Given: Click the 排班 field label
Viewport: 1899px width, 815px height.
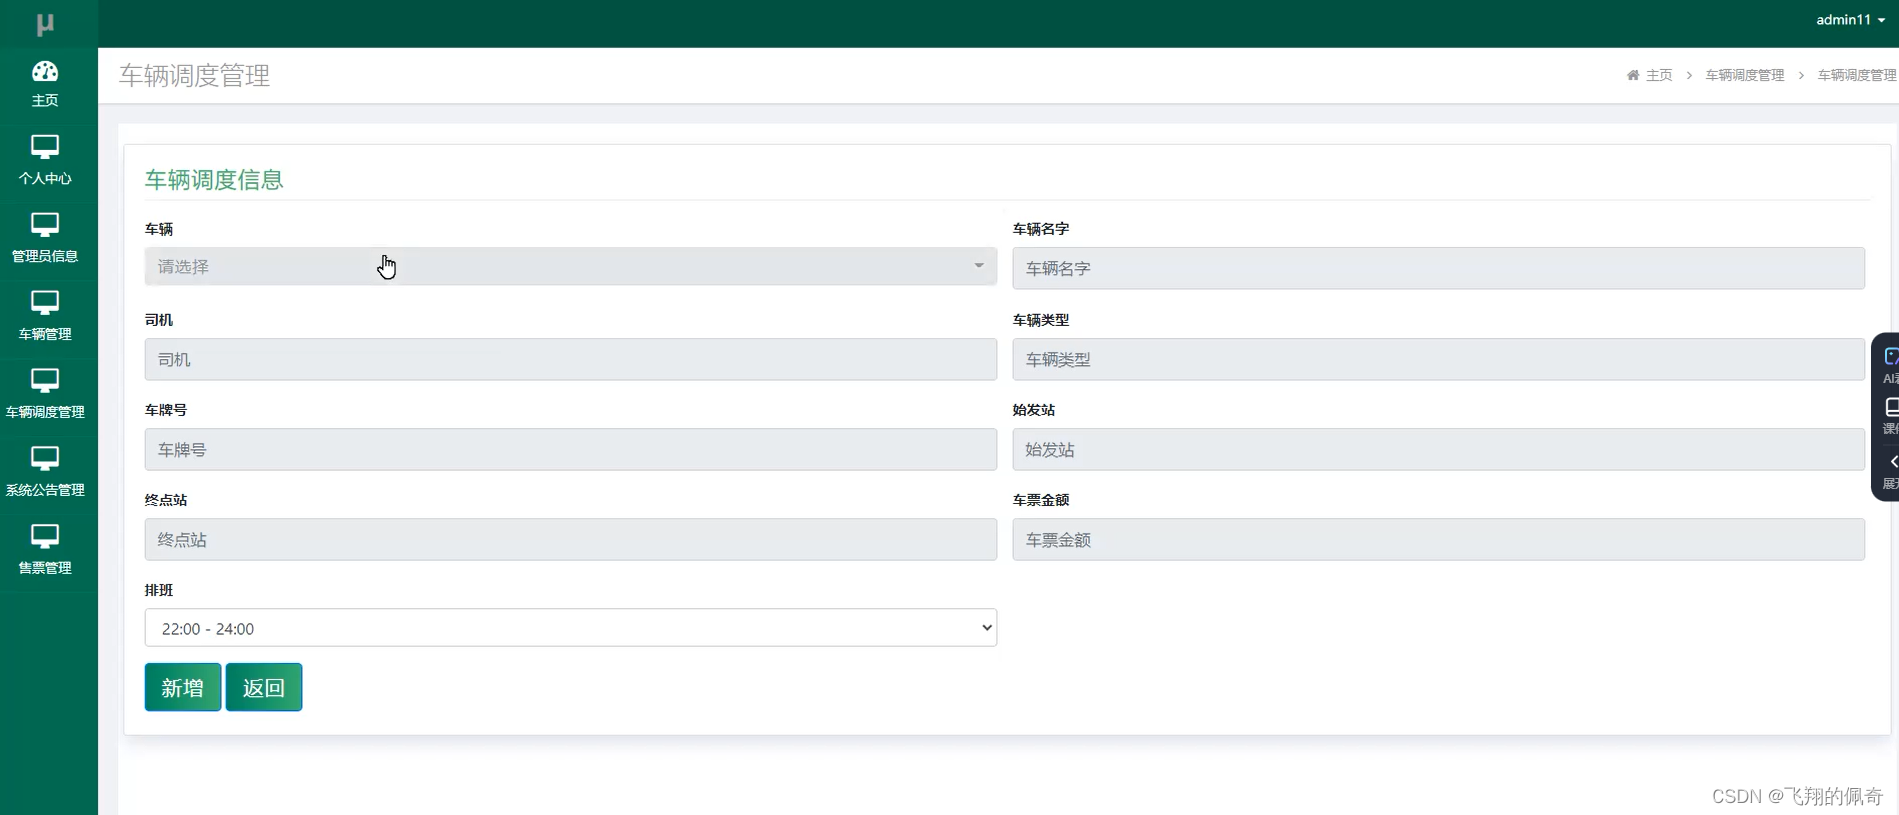Looking at the screenshot, I should click(159, 590).
